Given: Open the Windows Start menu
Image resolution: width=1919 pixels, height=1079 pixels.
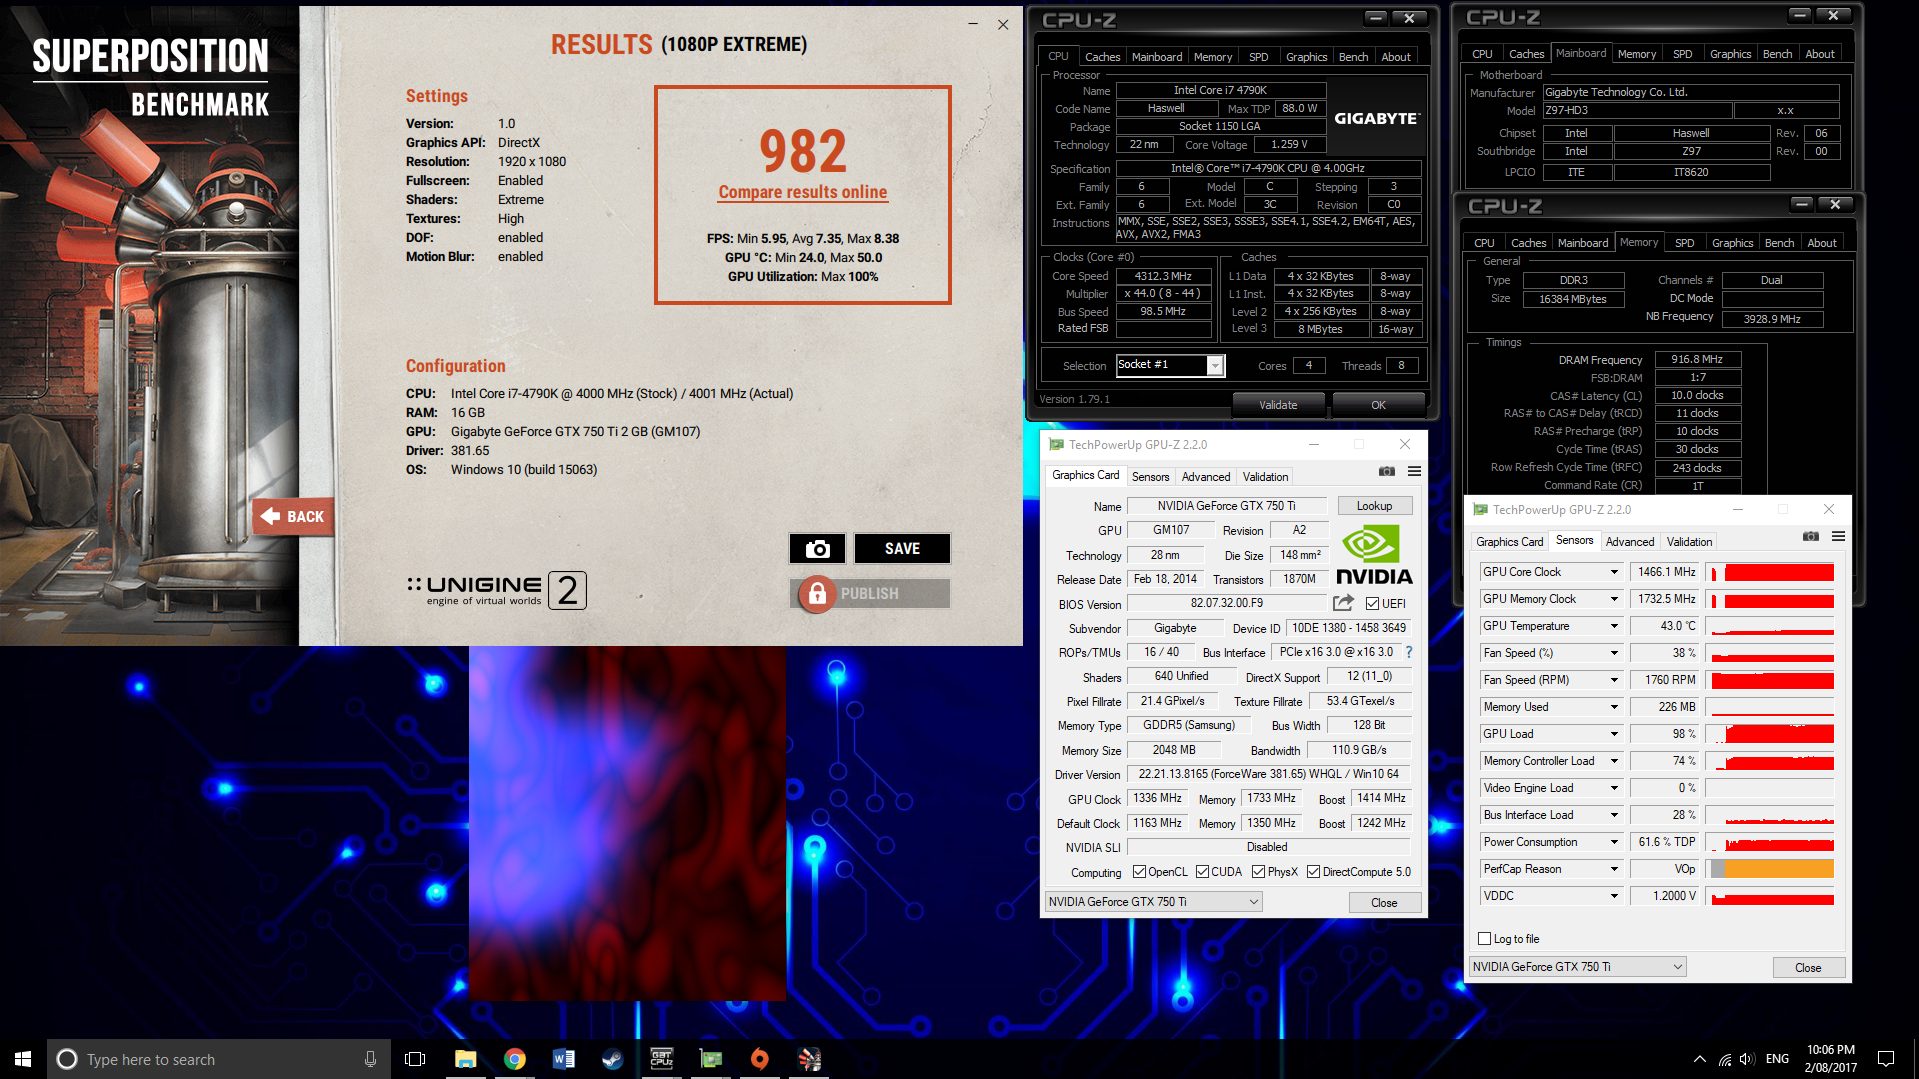Looking at the screenshot, I should click(x=23, y=1059).
